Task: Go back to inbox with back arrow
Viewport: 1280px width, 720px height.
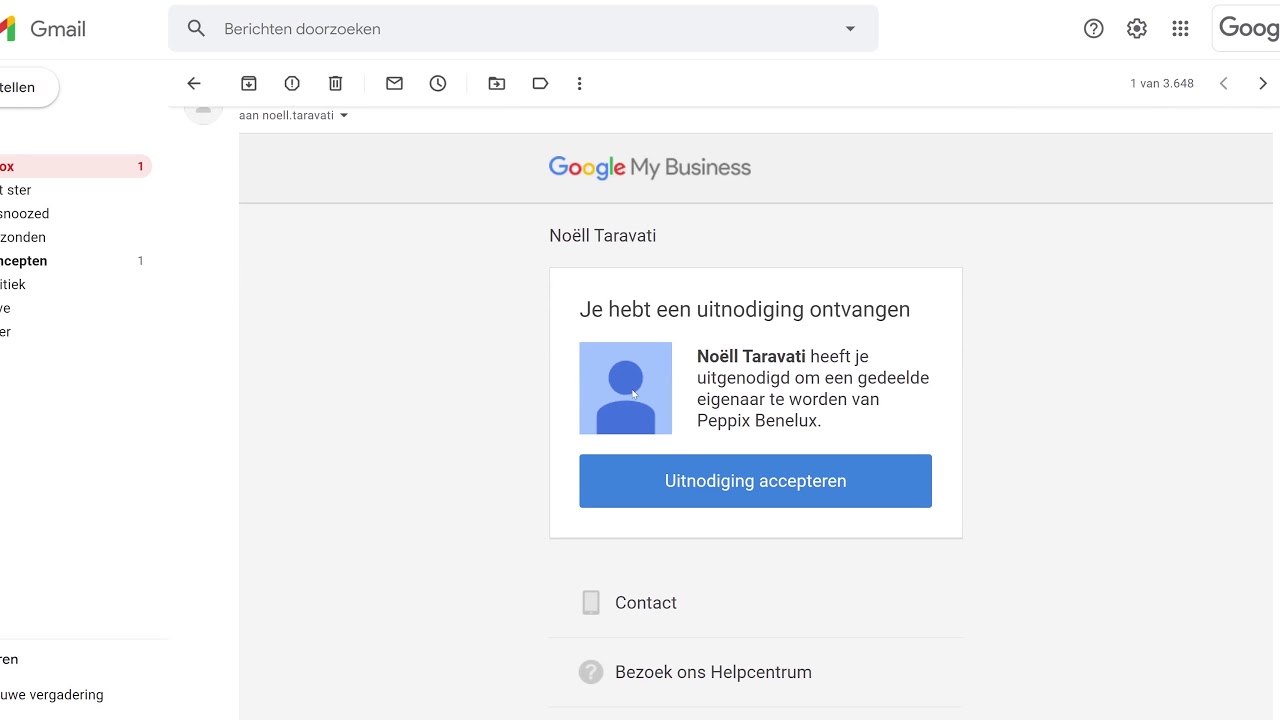Action: (194, 84)
